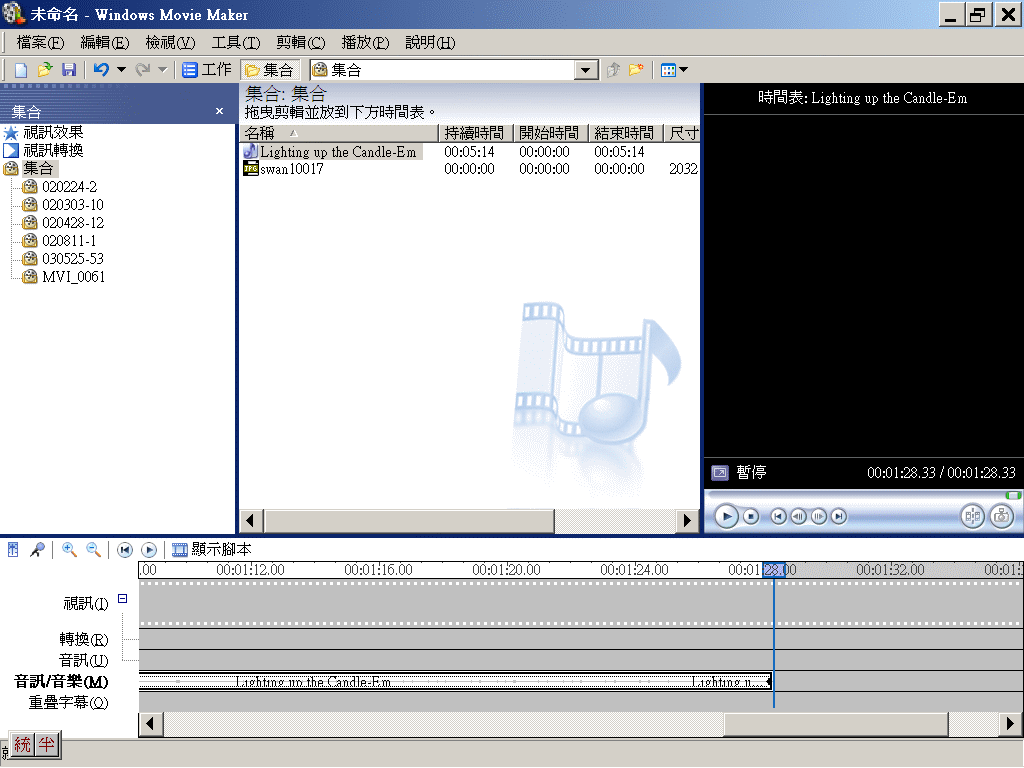Click the preview monitor seek bar
This screenshot has width=1024, height=768.
[860, 495]
